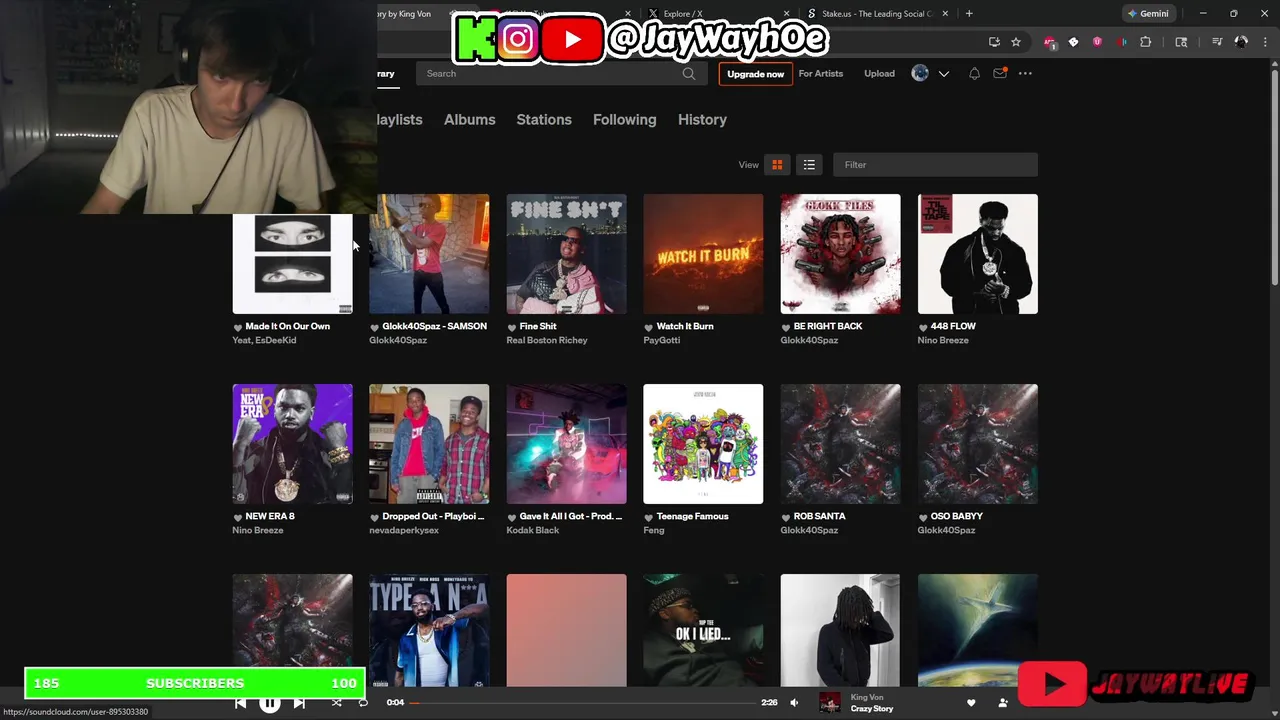
Task: Open the pink shield U extension icon
Action: [1097, 42]
